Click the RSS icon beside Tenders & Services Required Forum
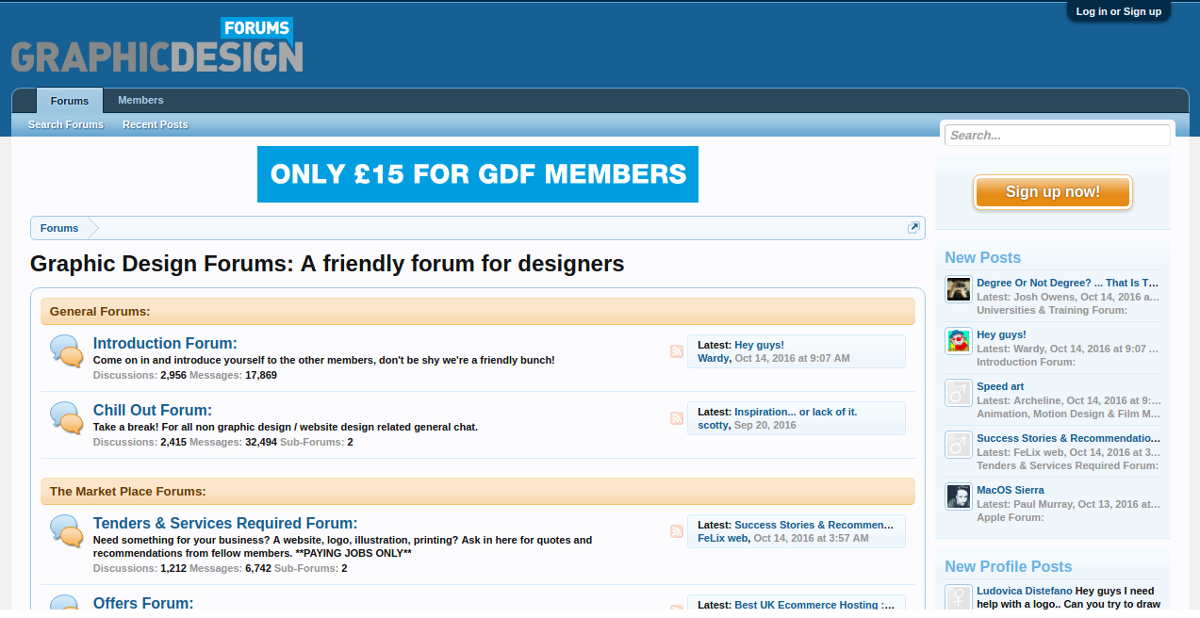The width and height of the screenshot is (1200, 618). click(x=676, y=531)
